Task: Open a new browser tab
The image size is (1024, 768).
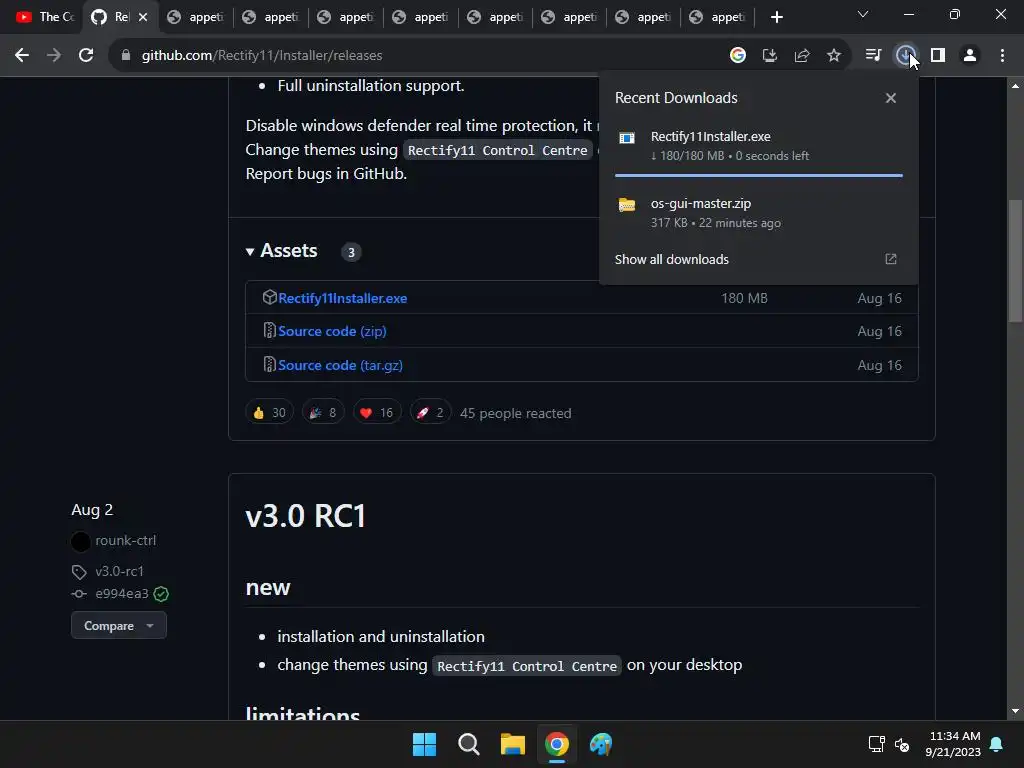Action: click(x=776, y=17)
